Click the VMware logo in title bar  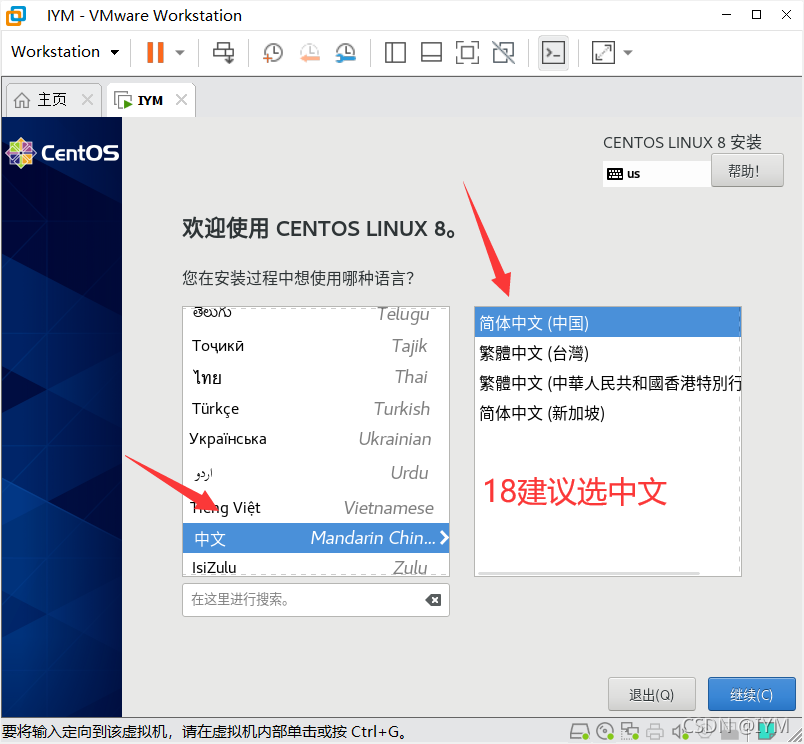pos(16,15)
